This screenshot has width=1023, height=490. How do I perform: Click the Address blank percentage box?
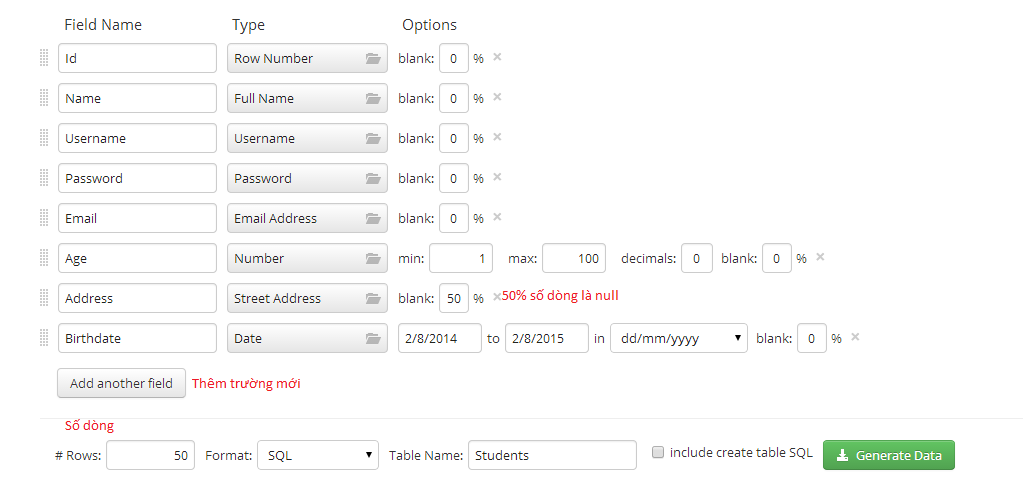pos(453,298)
